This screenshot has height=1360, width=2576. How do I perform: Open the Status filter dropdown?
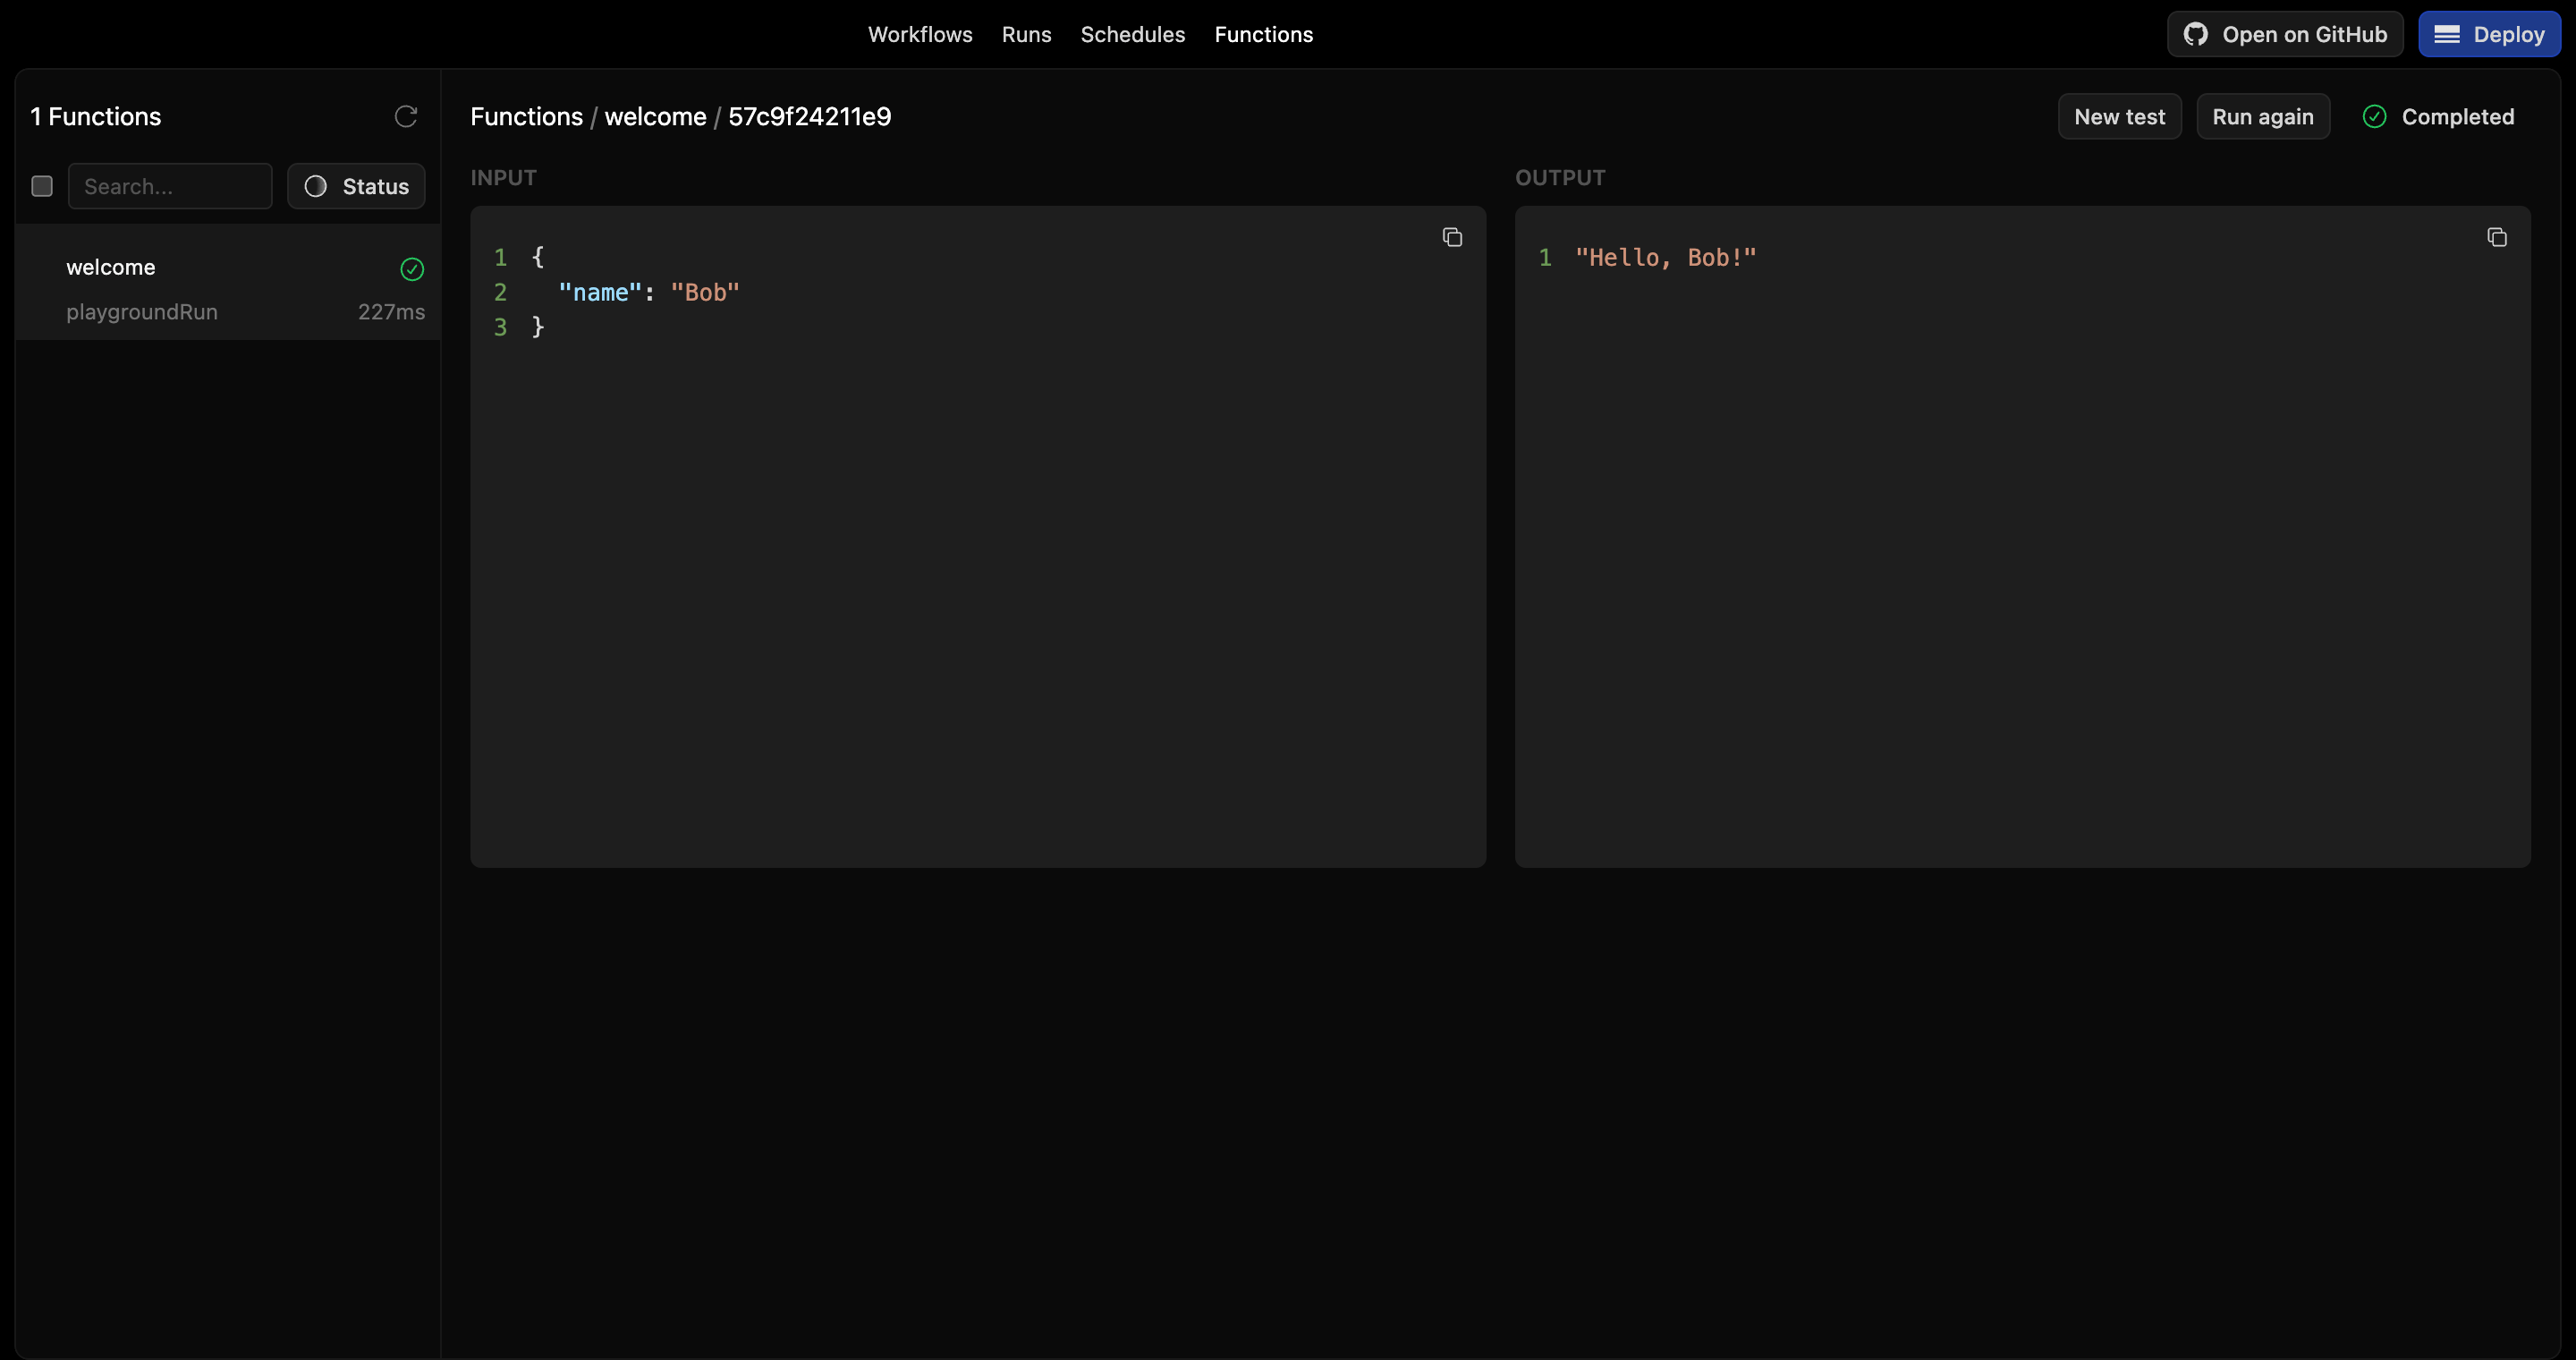click(356, 186)
